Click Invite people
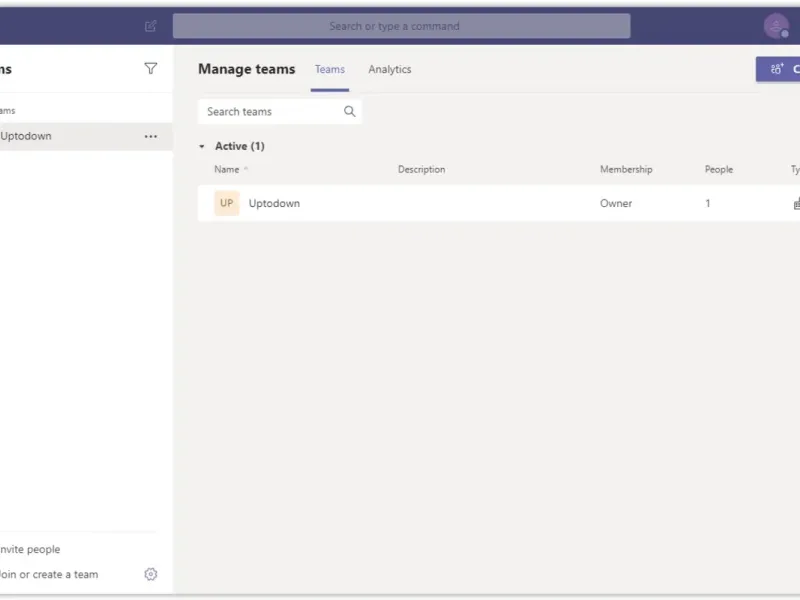800x600 pixels. (x=30, y=549)
